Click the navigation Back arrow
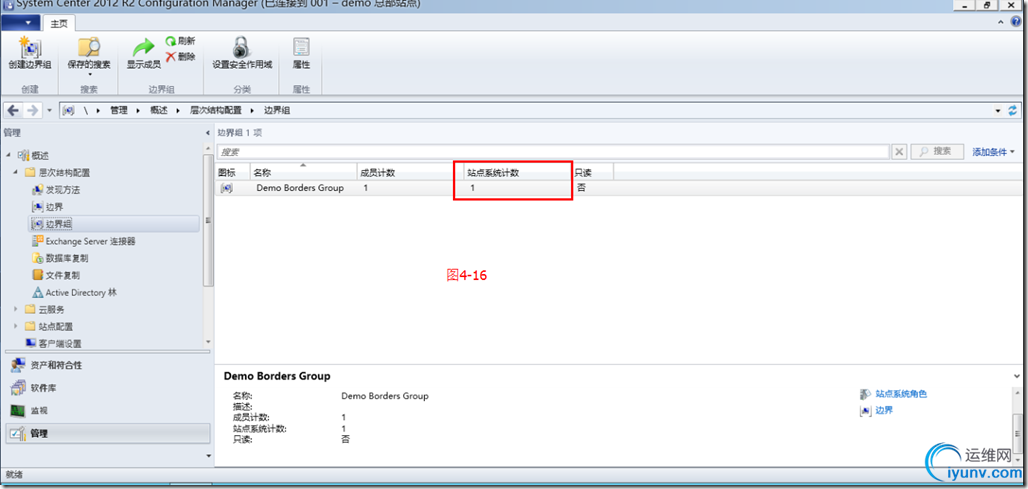Screen dimensions: 1028x489 click(x=12, y=111)
